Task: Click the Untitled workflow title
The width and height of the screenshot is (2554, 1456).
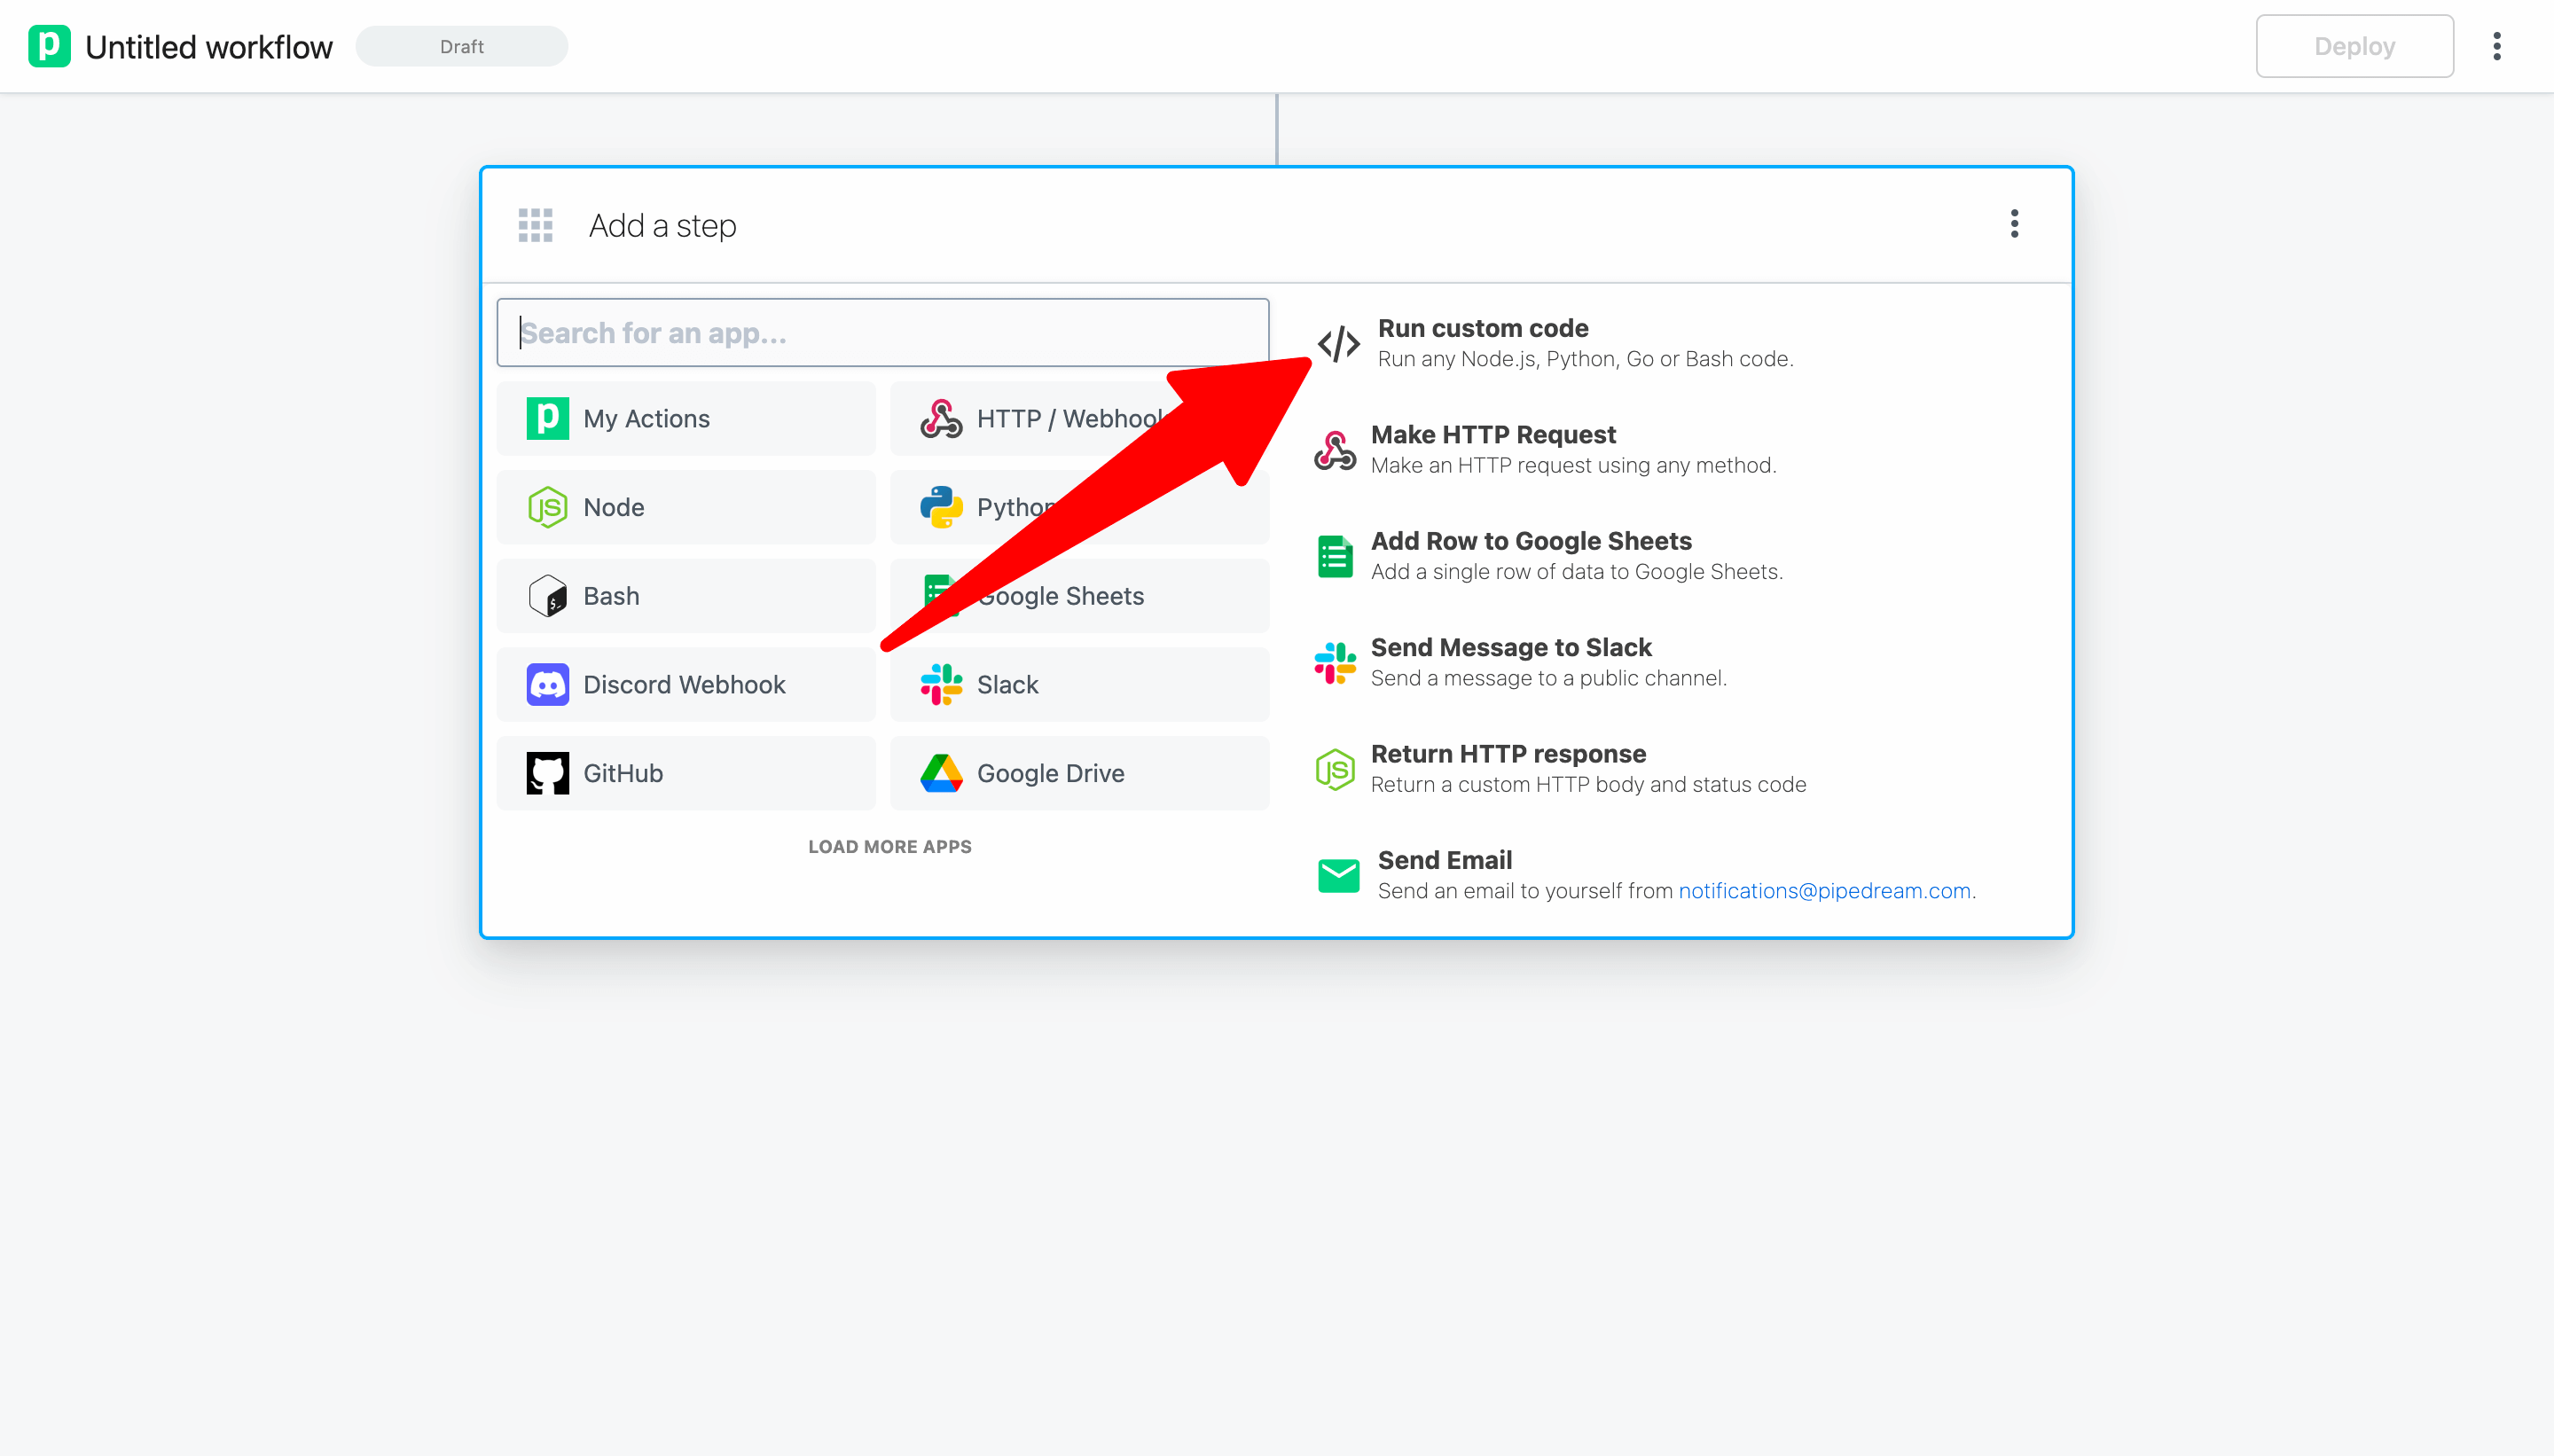Action: [x=209, y=47]
